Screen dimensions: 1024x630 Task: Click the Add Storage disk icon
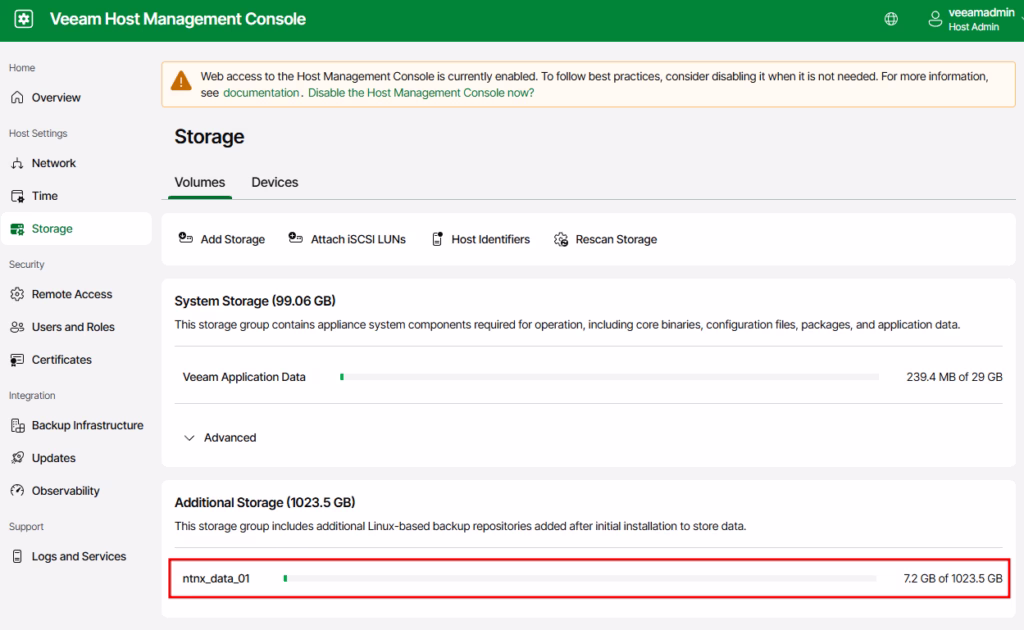pos(185,238)
